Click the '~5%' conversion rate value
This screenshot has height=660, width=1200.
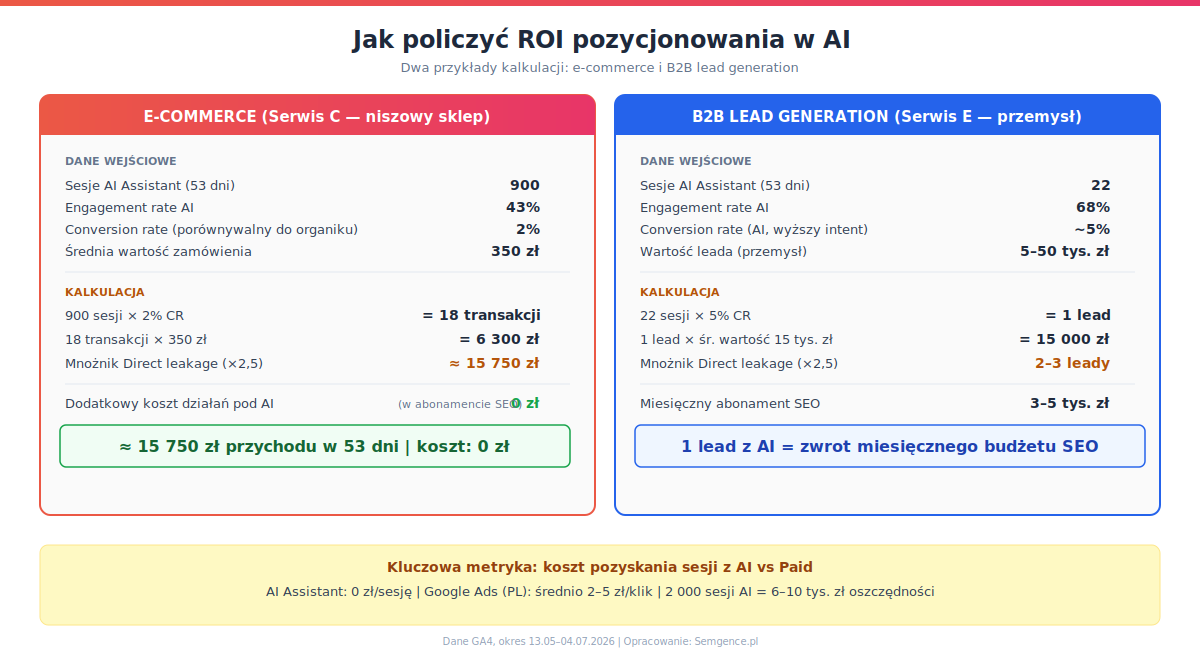pyautogui.click(x=1092, y=229)
